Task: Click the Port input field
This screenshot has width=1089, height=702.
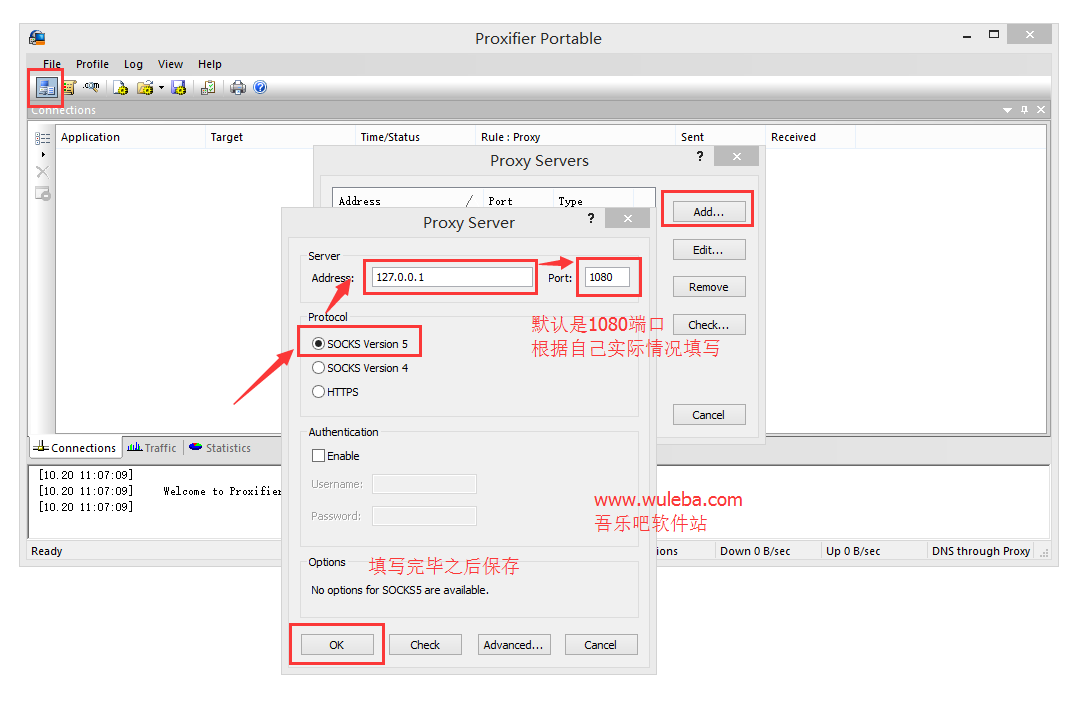Action: (607, 277)
